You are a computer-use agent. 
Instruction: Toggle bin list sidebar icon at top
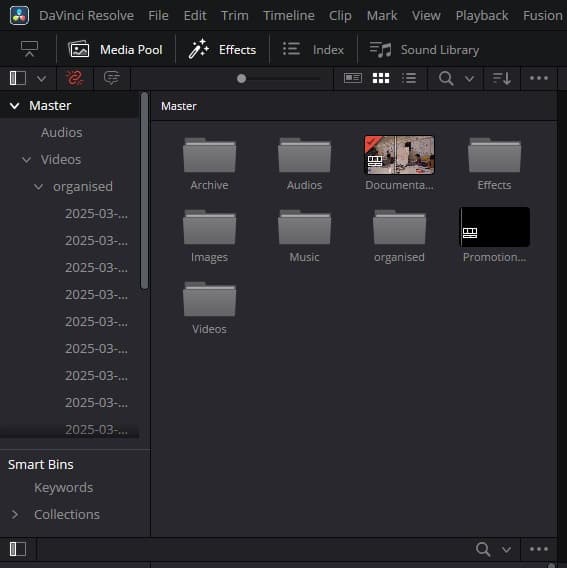pos(17,78)
